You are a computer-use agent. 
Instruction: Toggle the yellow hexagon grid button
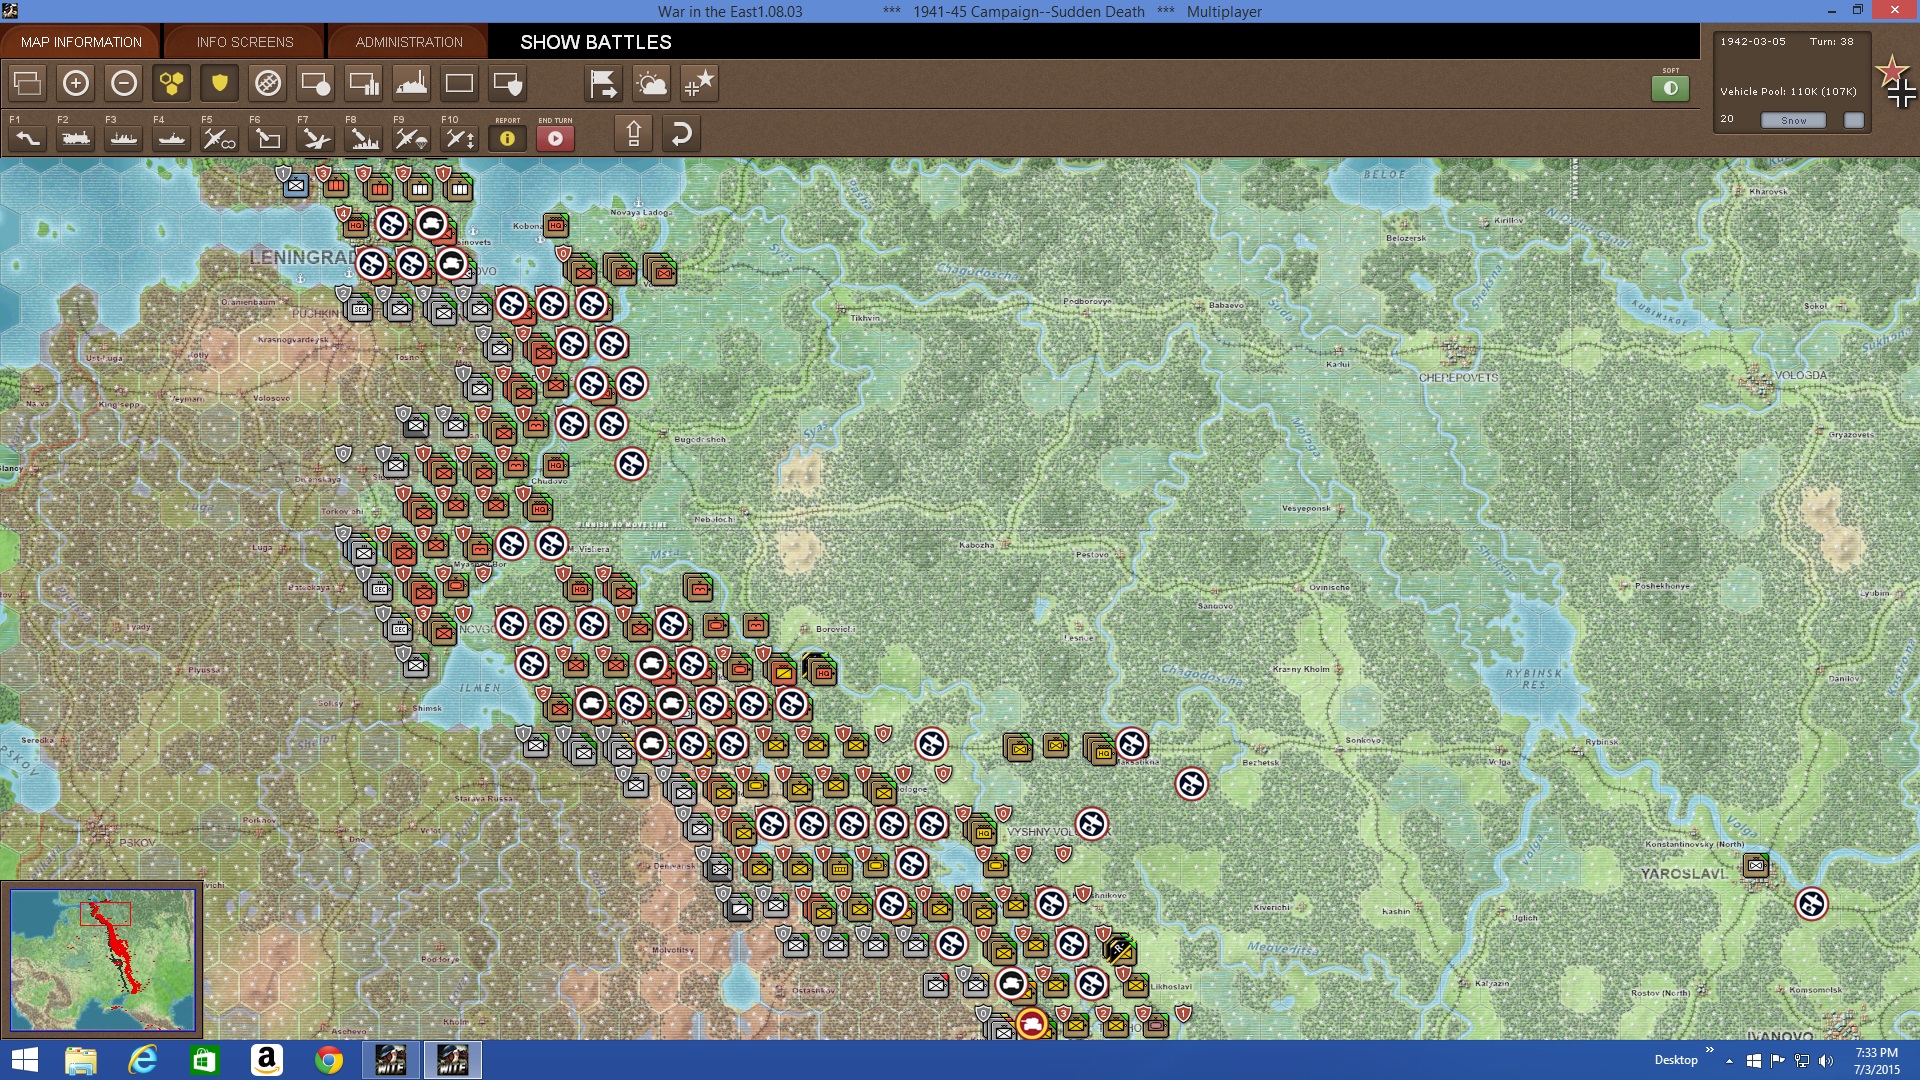pyautogui.click(x=172, y=83)
